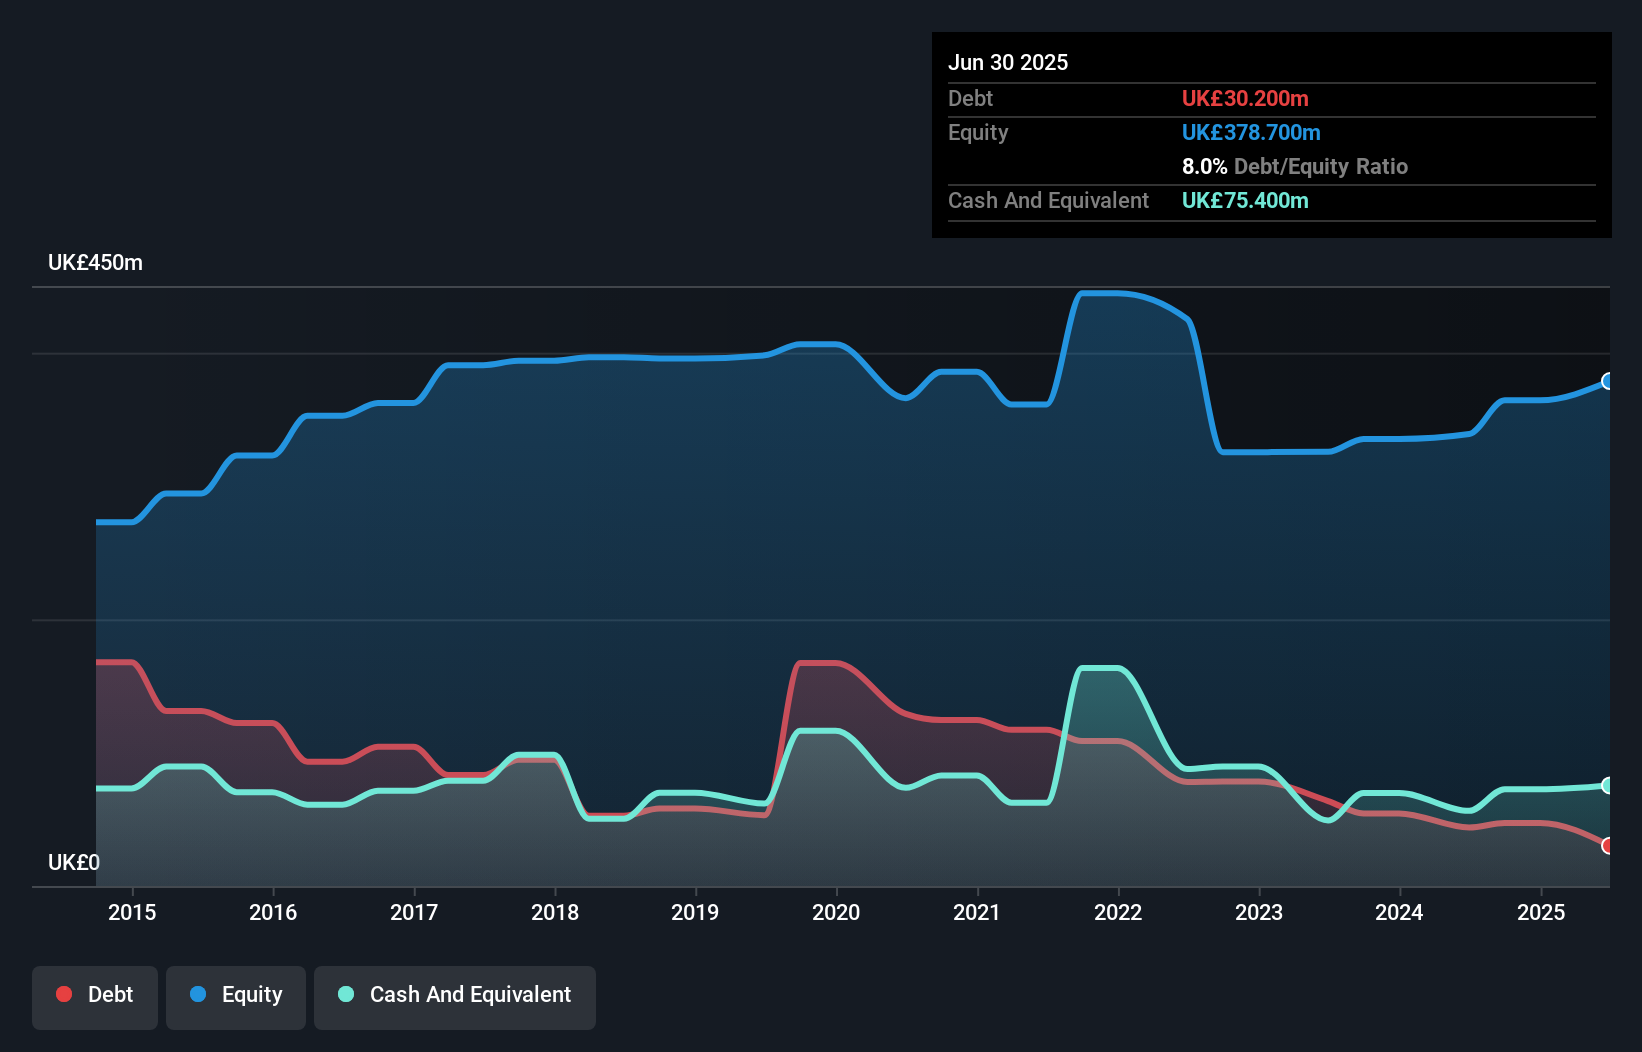Select the Equity endpoint marker on the chart

click(1608, 382)
